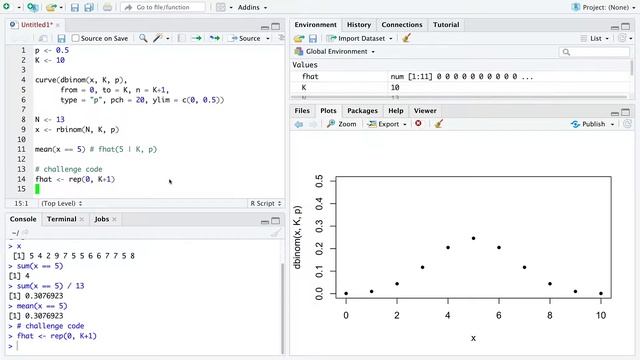Open Find/Replace magnifier in editor
The height and width of the screenshot is (360, 640).
[143, 38]
